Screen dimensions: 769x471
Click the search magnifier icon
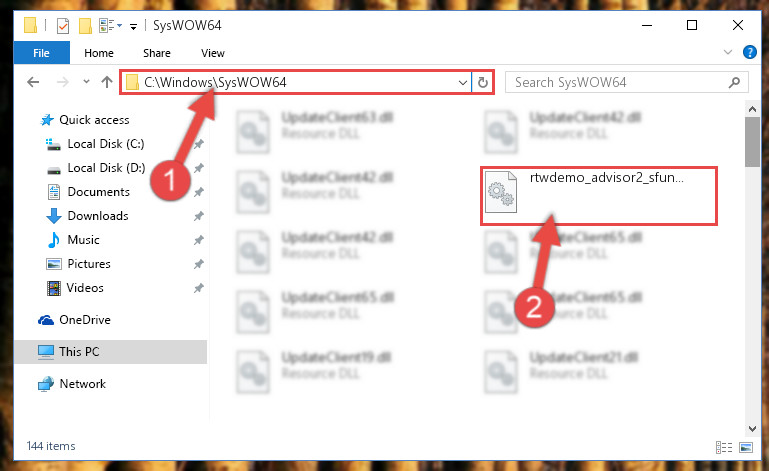pos(734,82)
